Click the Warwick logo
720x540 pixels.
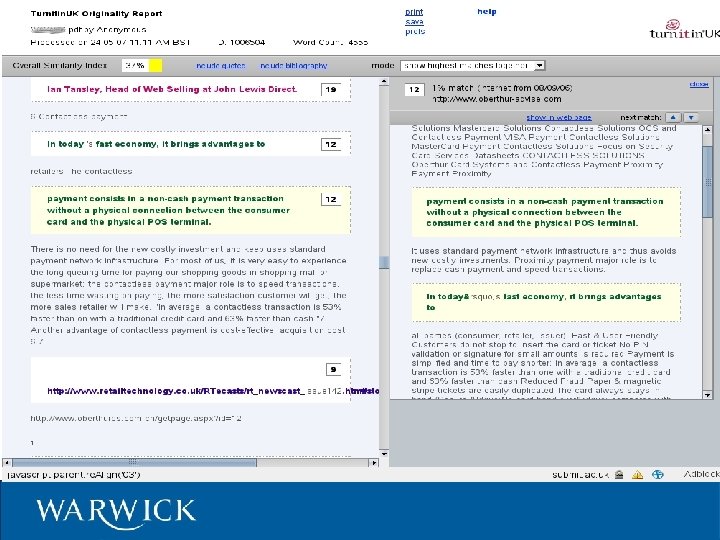(116, 513)
